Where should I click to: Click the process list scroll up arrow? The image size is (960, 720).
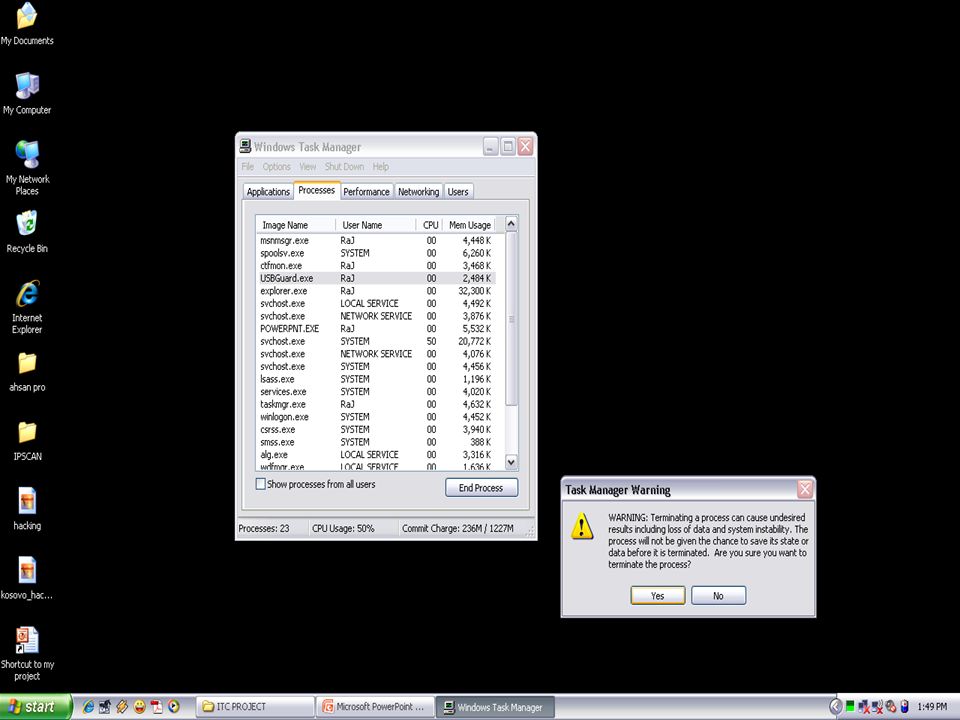[511, 223]
